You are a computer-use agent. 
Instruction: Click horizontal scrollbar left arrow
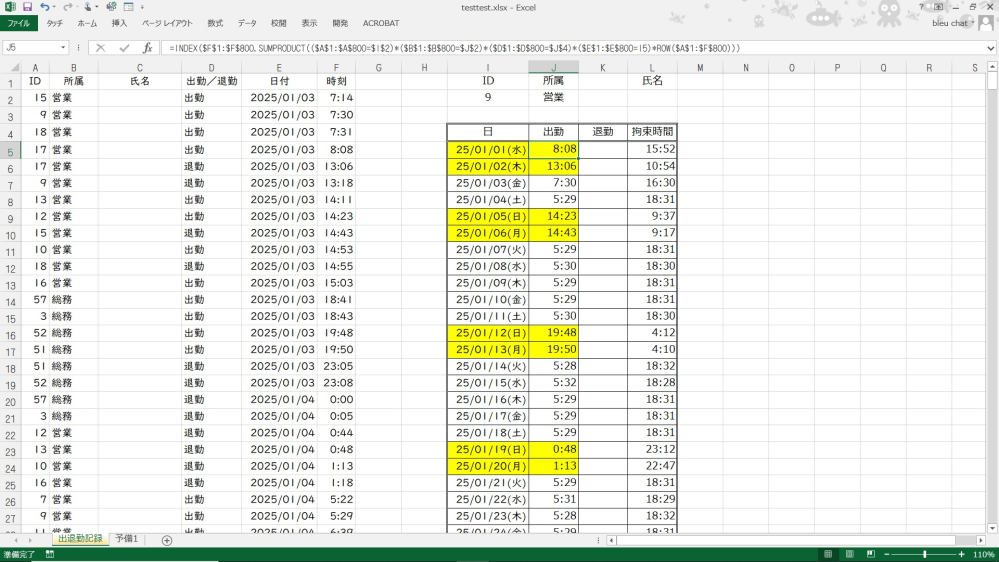tap(612, 540)
